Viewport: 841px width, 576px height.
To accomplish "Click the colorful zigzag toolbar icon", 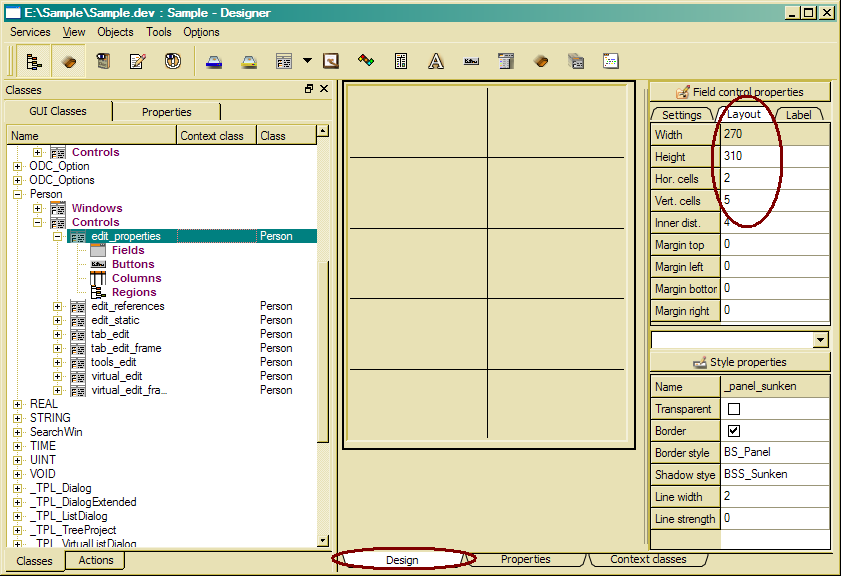I will click(x=366, y=62).
